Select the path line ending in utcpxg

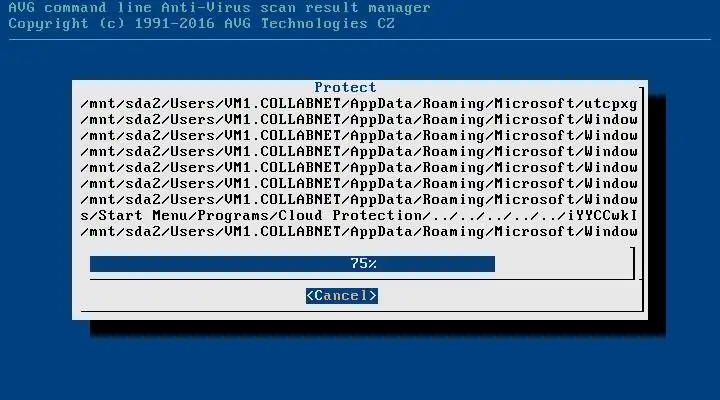(359, 104)
